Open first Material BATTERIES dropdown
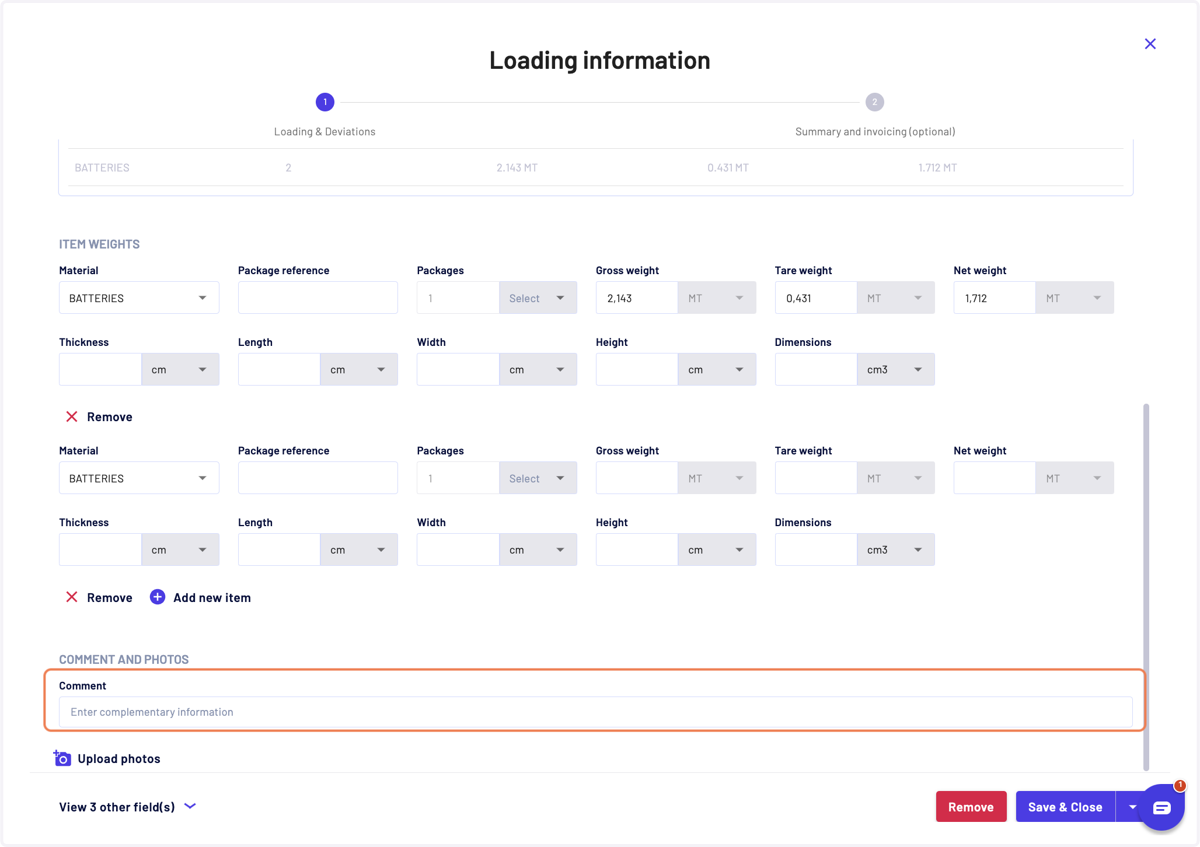 tap(139, 298)
